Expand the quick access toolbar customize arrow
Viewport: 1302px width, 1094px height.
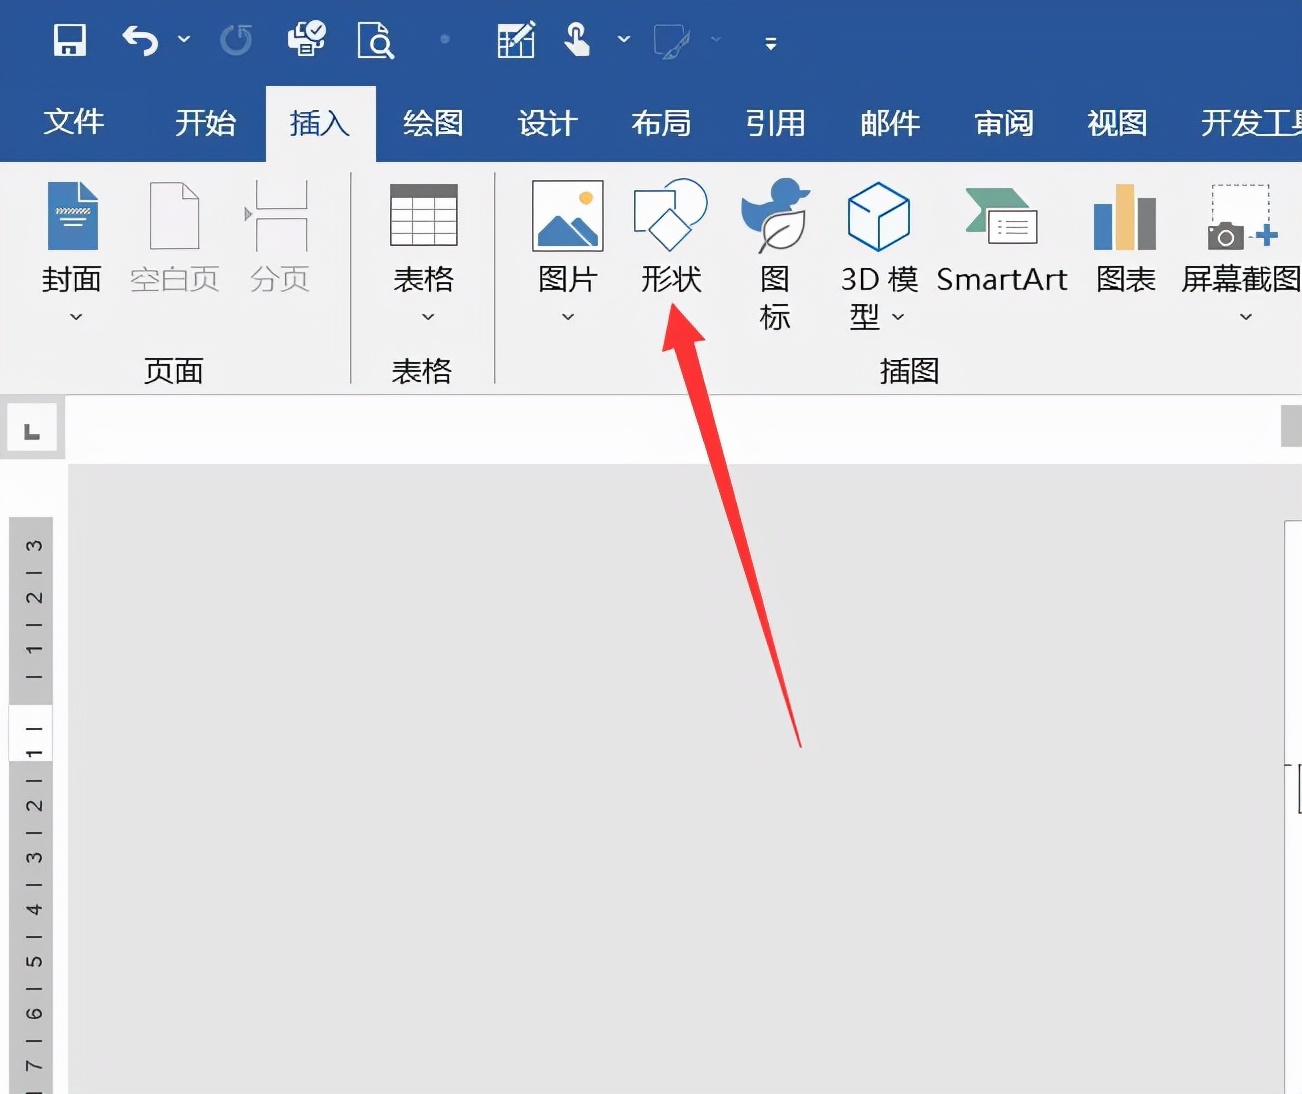tap(769, 44)
